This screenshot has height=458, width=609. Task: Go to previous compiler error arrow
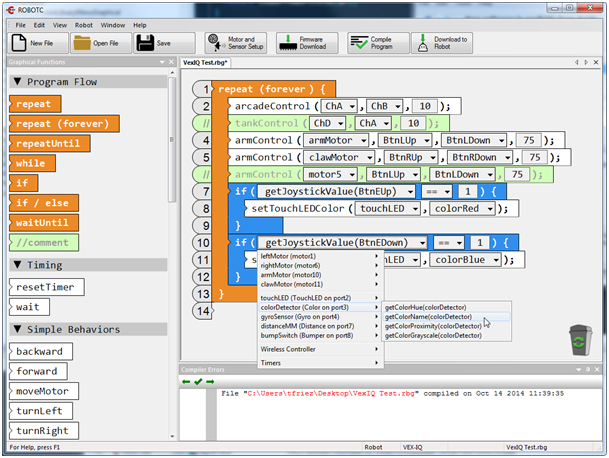coord(186,382)
